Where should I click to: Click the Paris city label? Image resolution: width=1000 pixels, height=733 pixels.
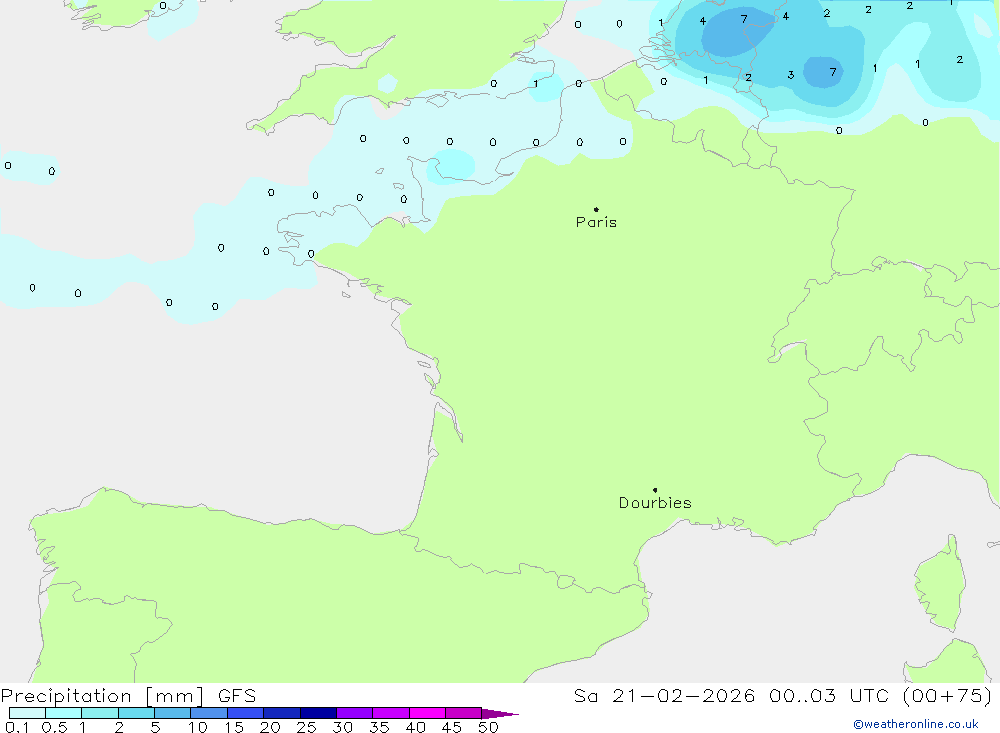596,222
